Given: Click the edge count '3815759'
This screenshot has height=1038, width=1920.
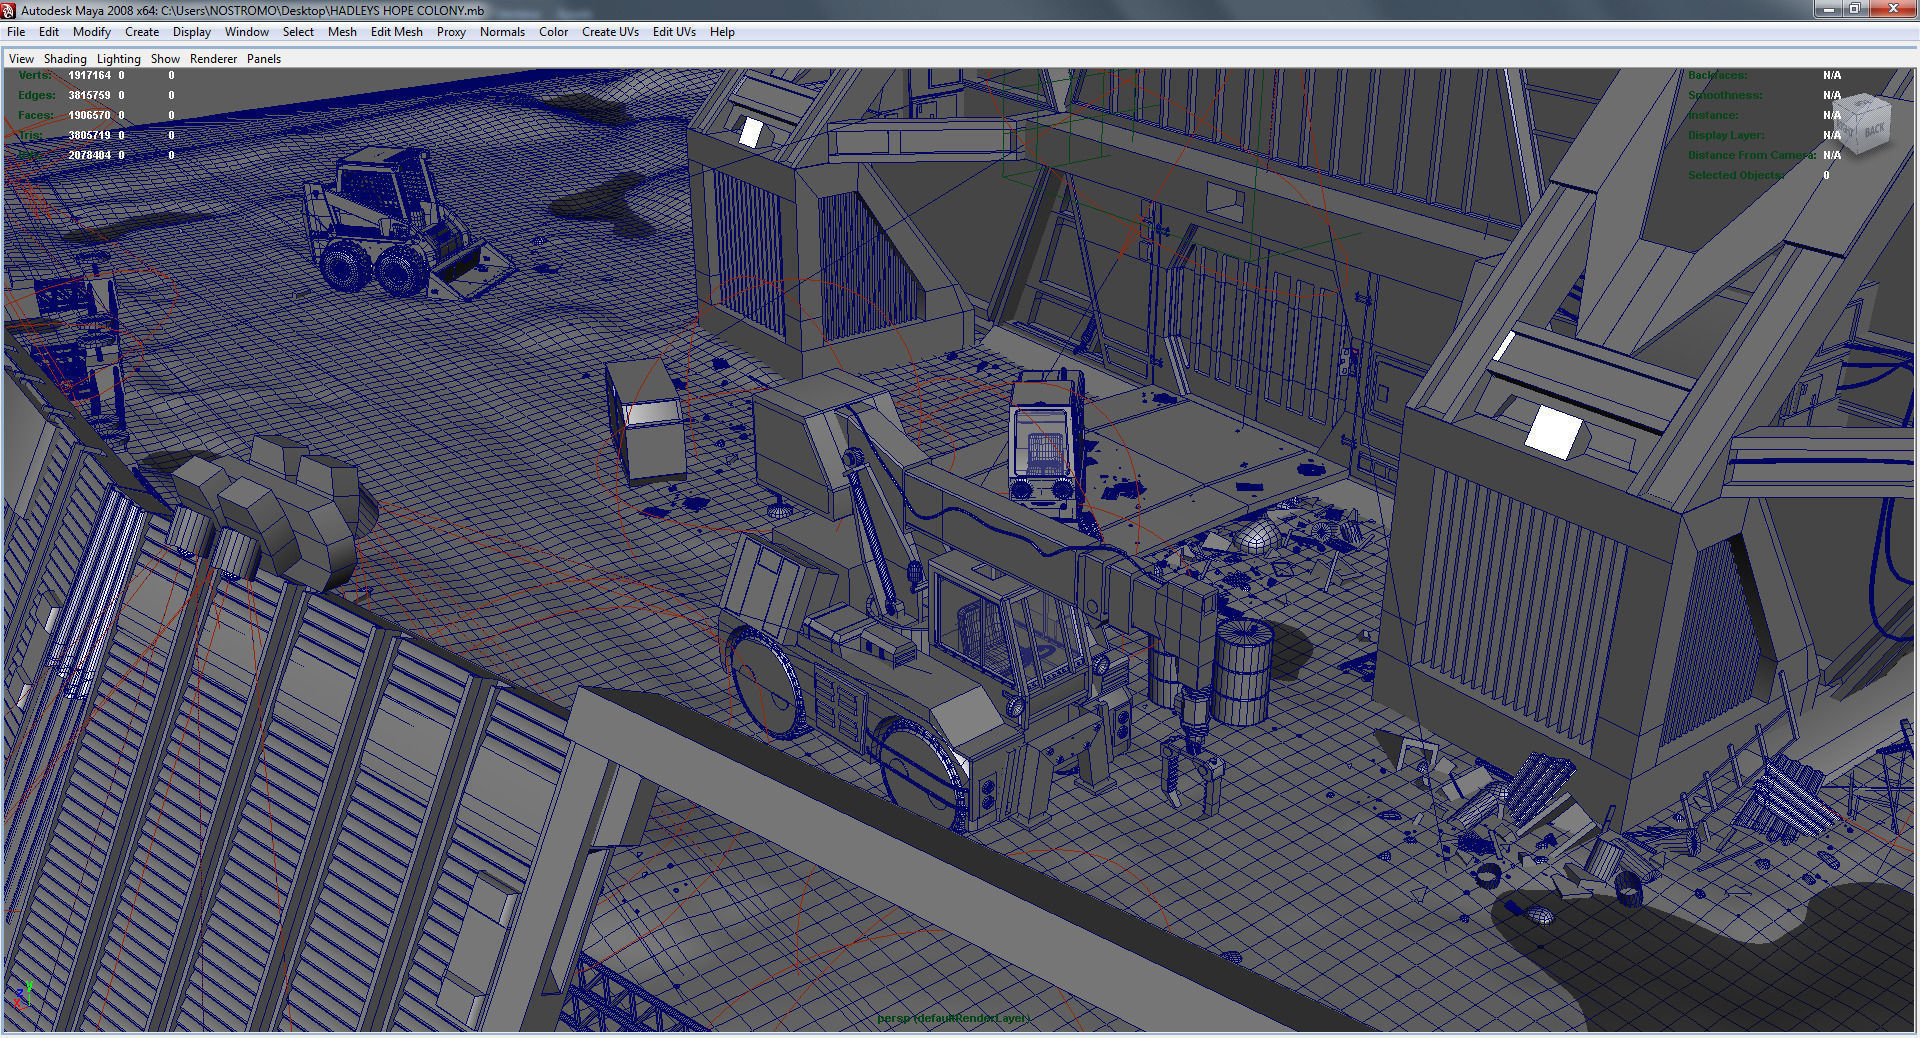Looking at the screenshot, I should (89, 95).
